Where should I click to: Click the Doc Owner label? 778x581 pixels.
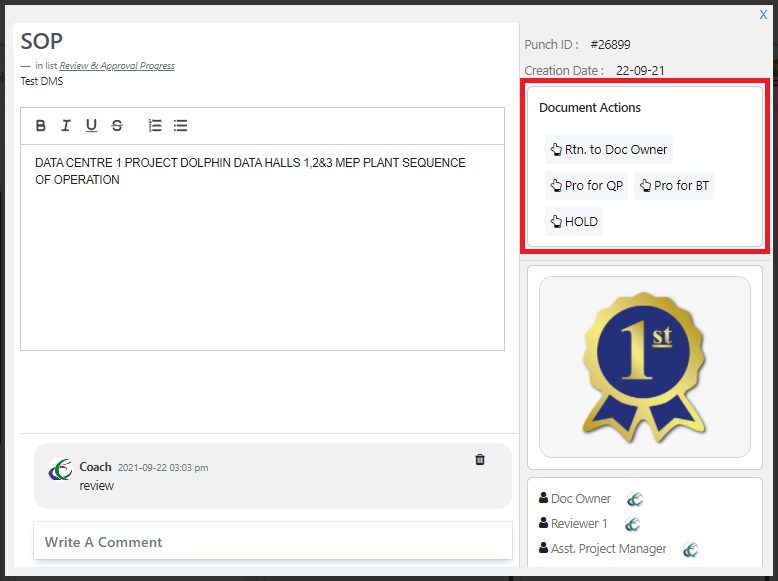point(581,499)
